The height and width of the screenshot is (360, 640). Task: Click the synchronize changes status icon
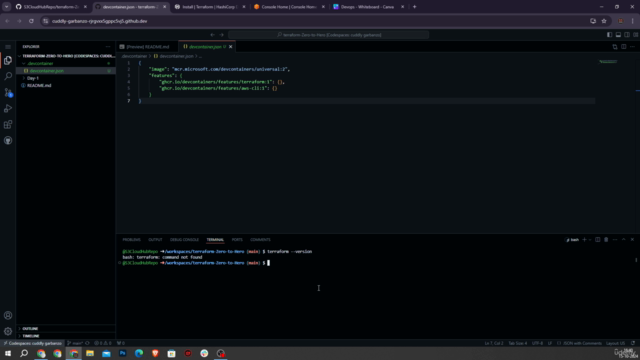tap(87, 343)
